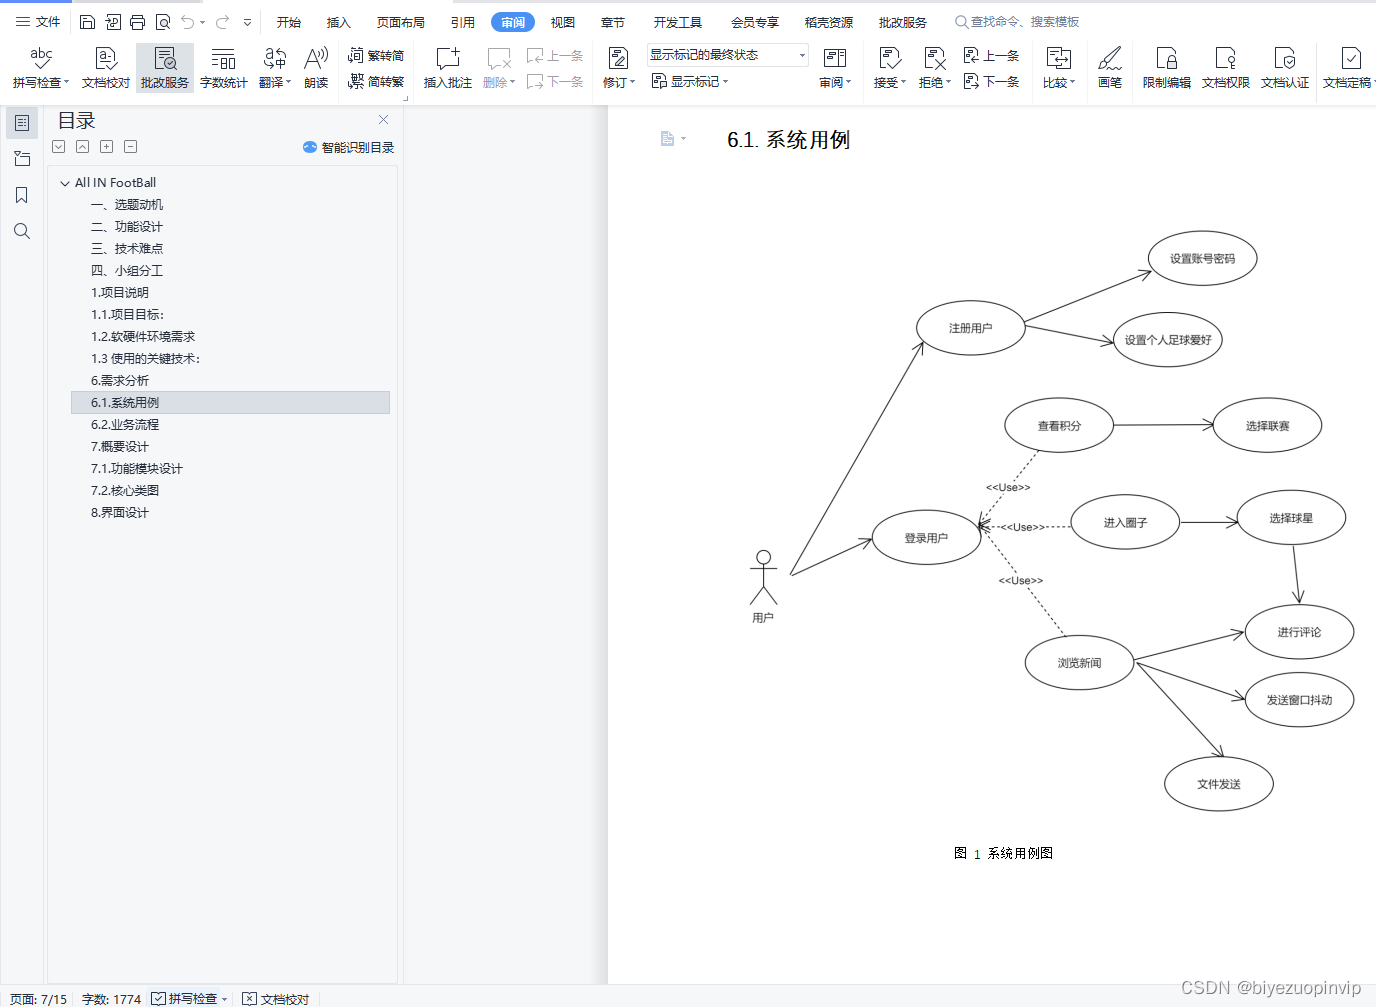Switch to the 页面布局 ribbon tab
The width and height of the screenshot is (1376, 1007).
tap(400, 21)
